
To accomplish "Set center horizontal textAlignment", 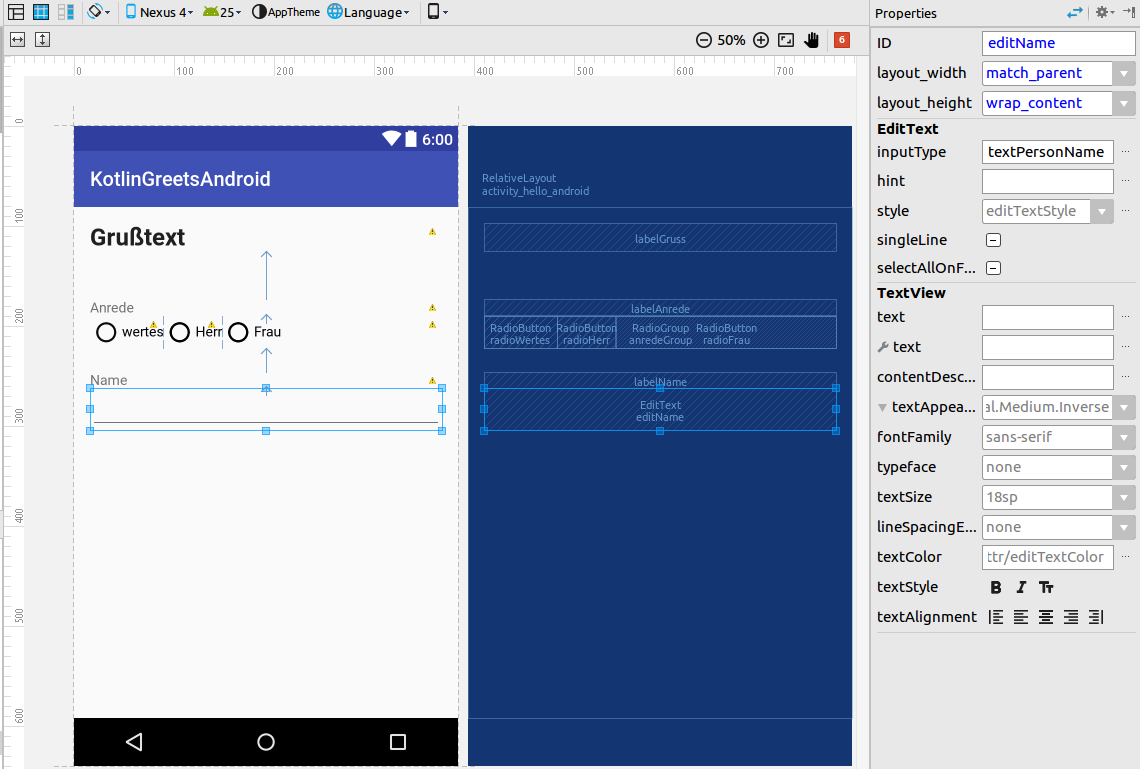I will tap(1045, 617).
